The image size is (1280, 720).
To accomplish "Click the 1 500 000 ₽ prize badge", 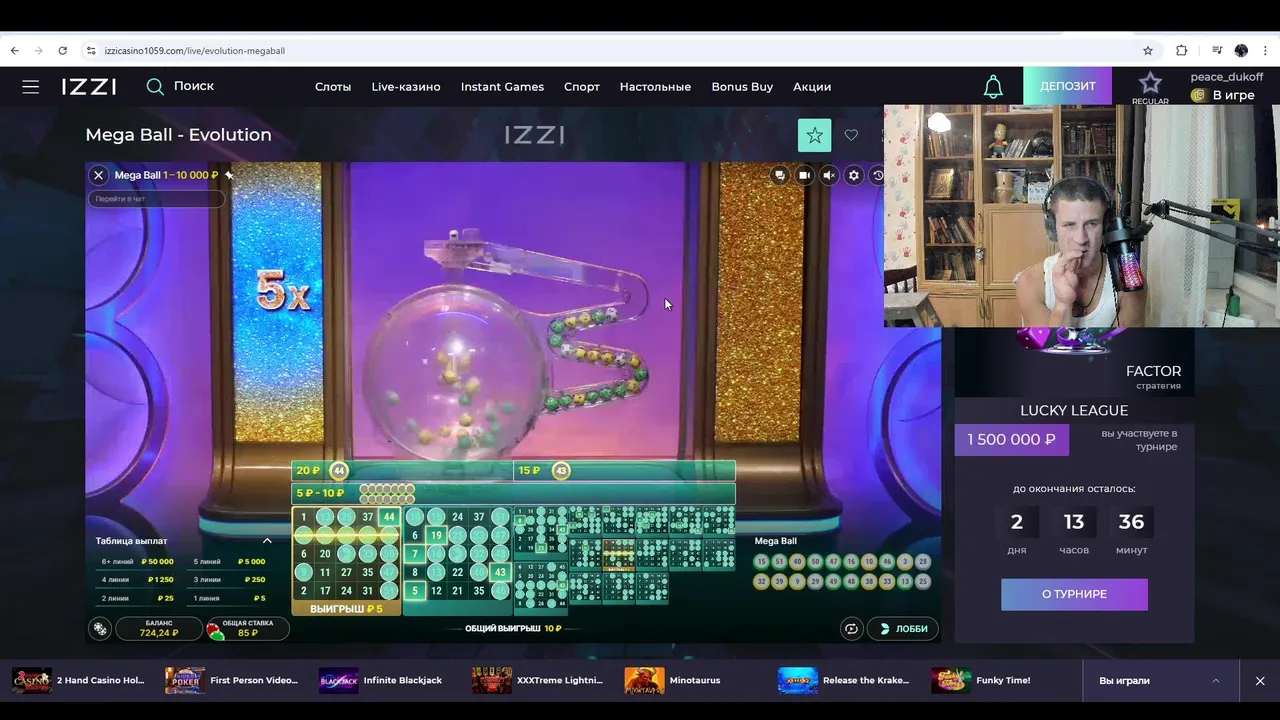I will [x=1011, y=439].
